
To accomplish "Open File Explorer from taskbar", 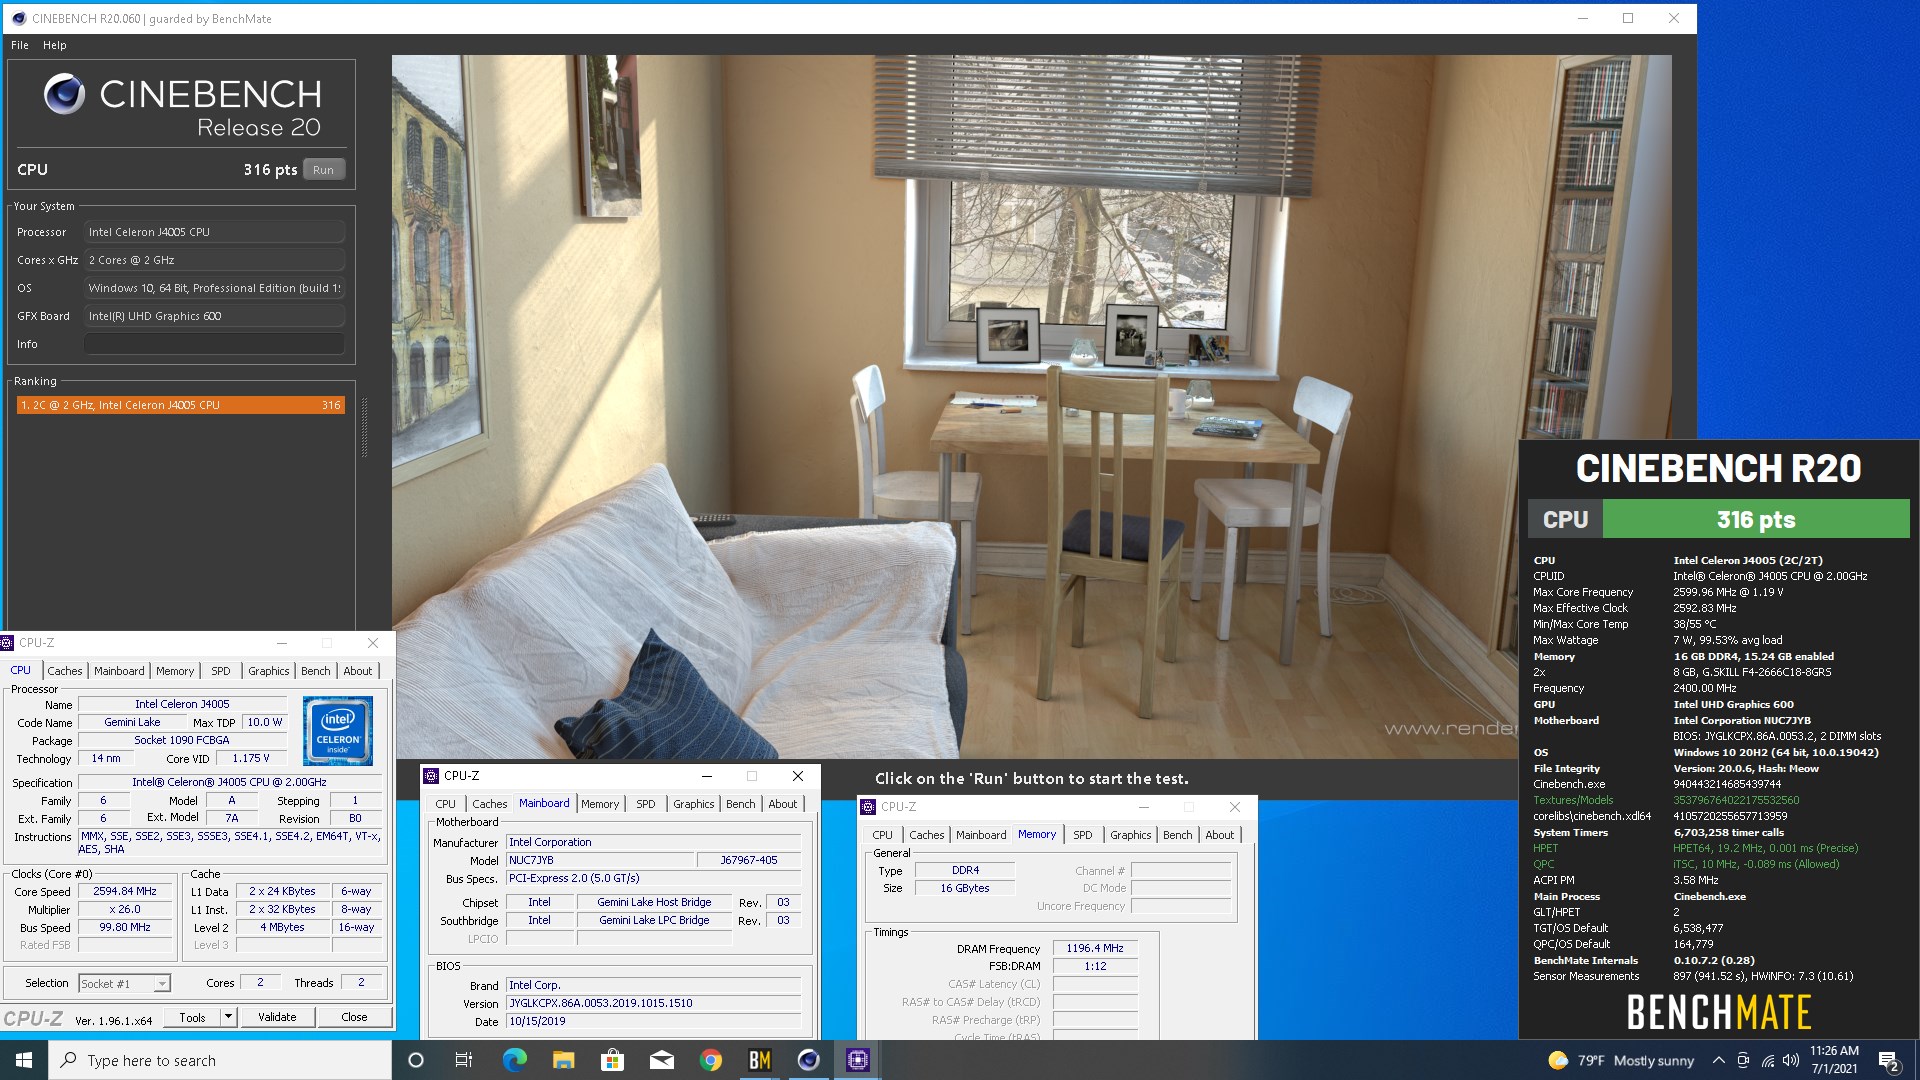I will coord(563,1060).
